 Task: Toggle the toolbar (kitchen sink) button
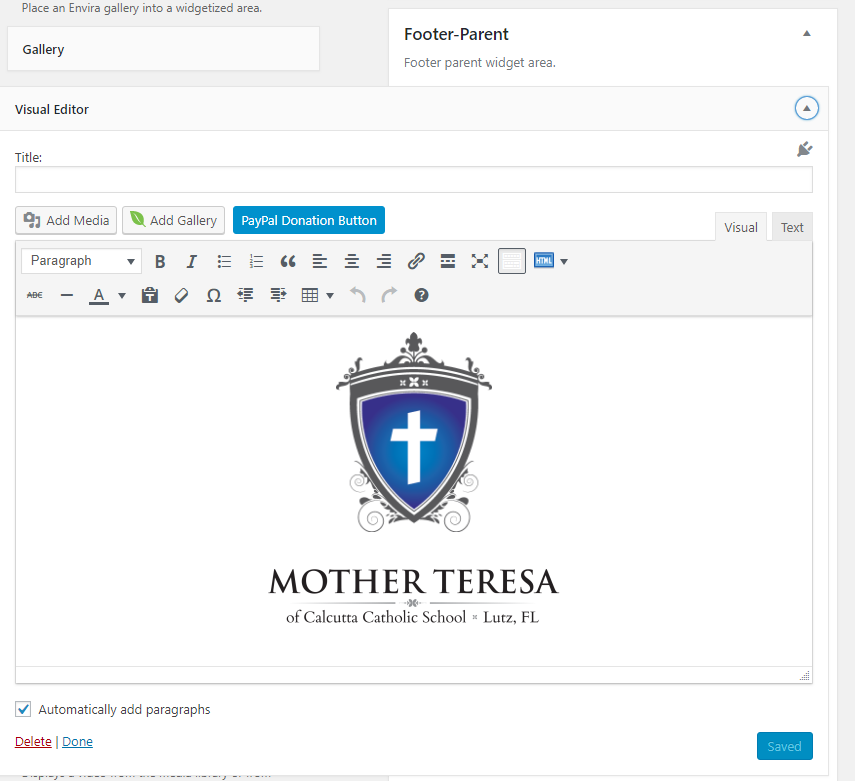pyautogui.click(x=512, y=261)
